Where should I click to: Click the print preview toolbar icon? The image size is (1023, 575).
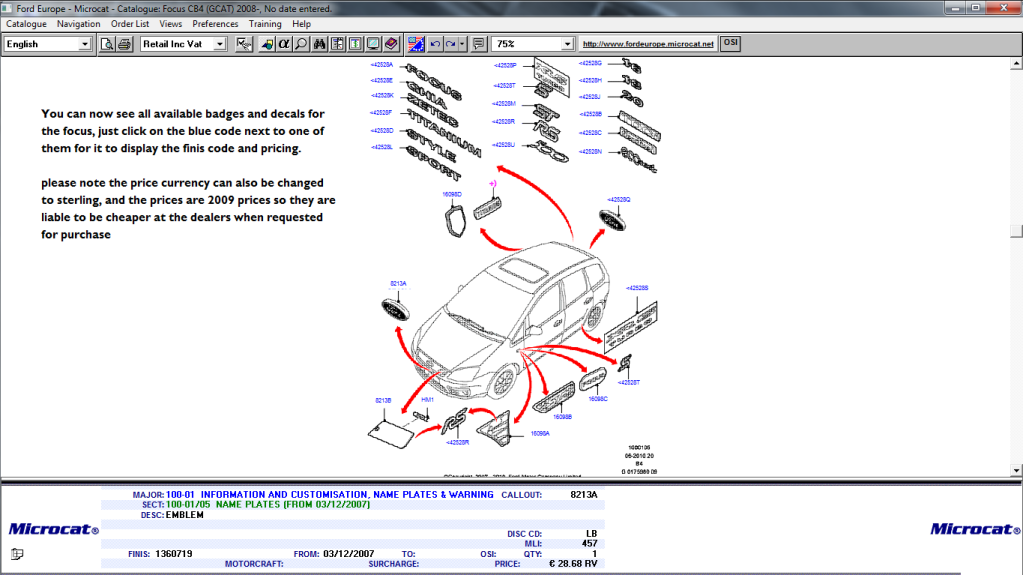(107, 44)
